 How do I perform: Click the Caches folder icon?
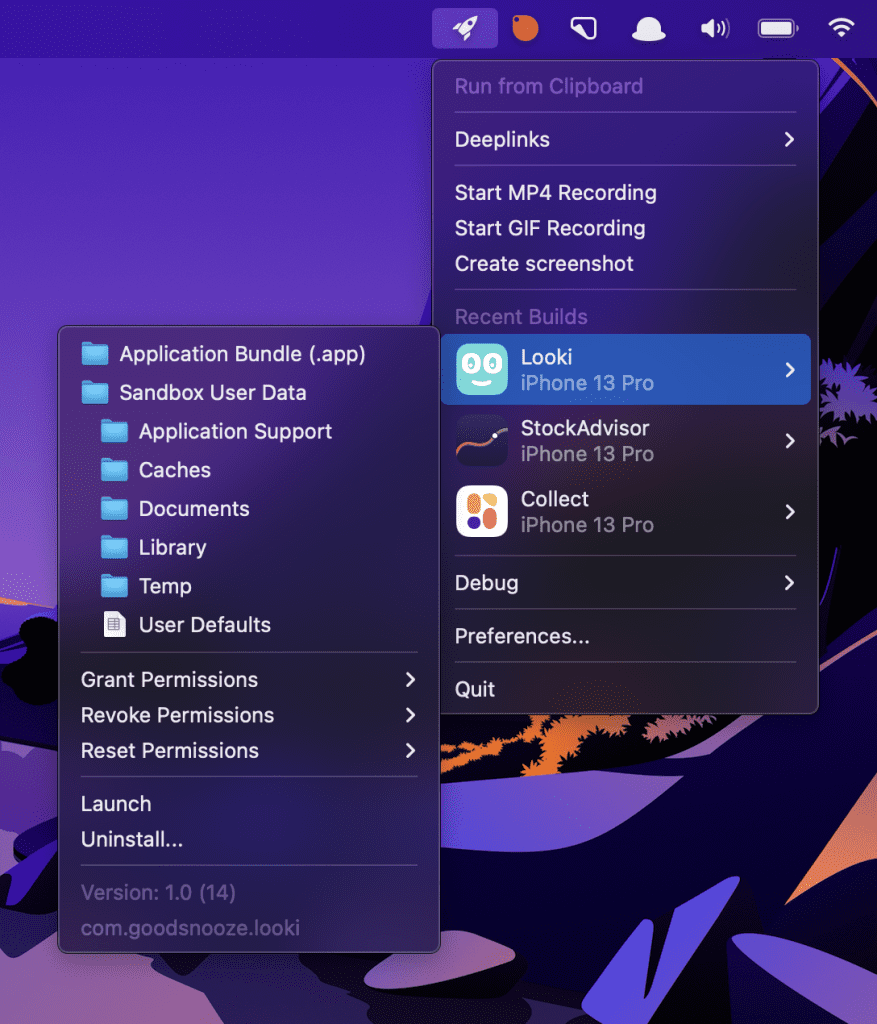click(x=114, y=470)
